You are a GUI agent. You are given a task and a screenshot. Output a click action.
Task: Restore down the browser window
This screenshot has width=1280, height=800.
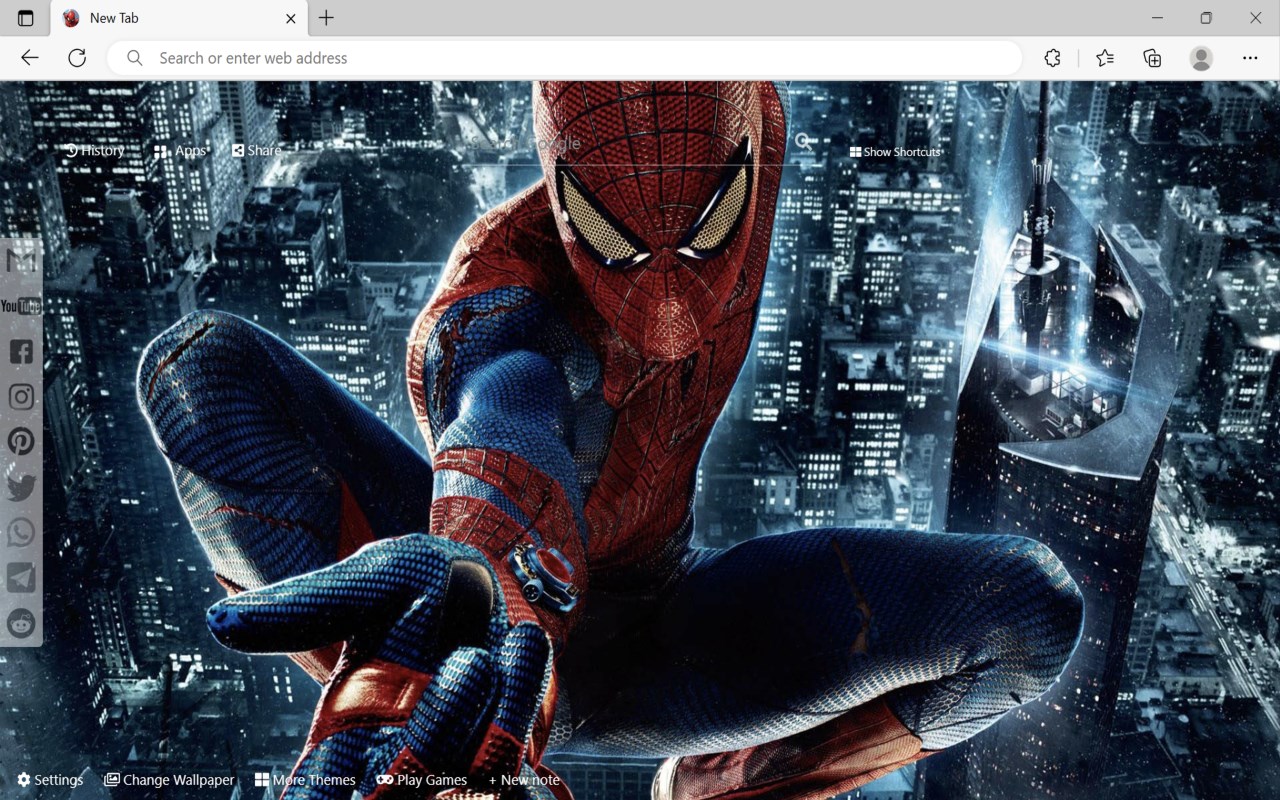[1206, 18]
